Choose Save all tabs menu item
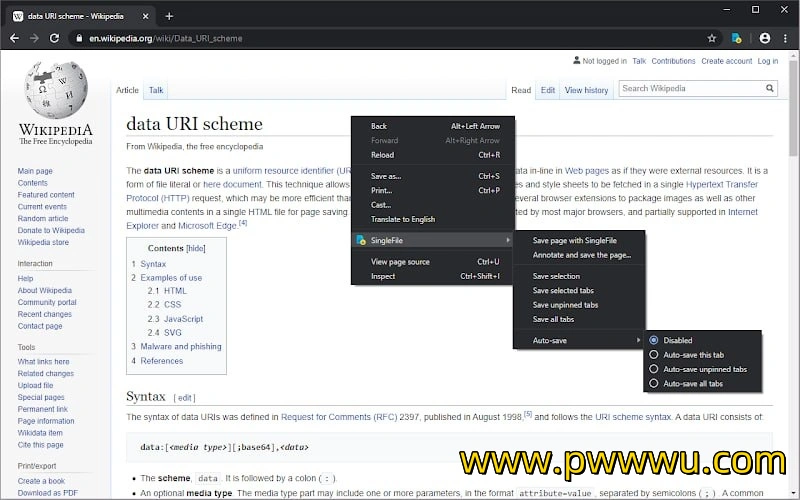 coord(579,319)
